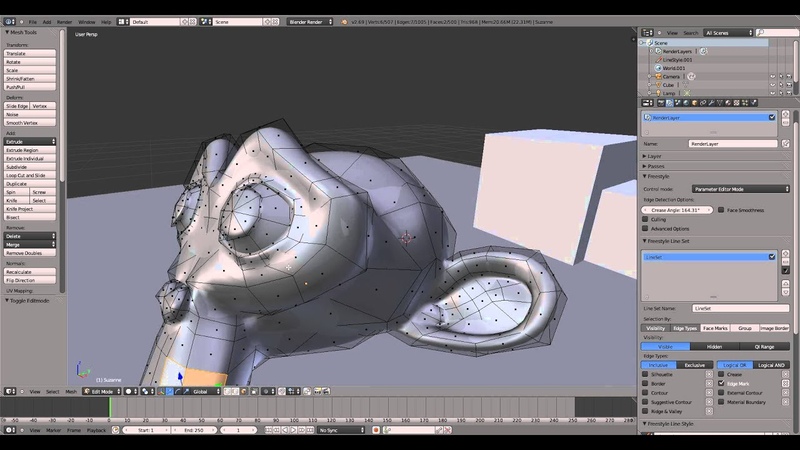The image size is (800, 450).
Task: Click the Camera object icon in outliner
Action: tap(658, 77)
